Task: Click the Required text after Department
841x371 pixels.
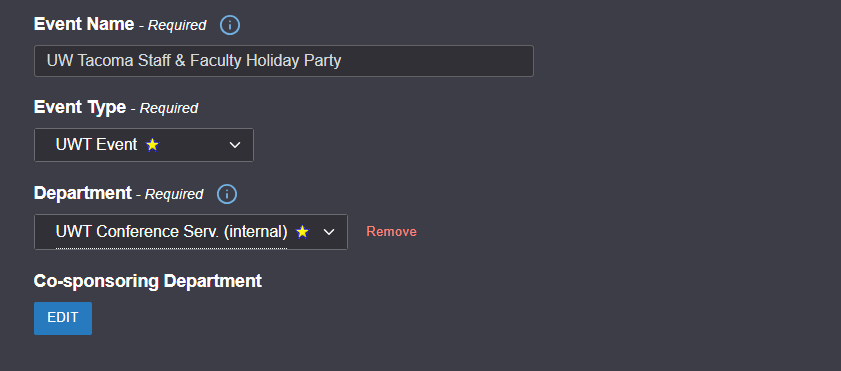Action: (x=174, y=194)
